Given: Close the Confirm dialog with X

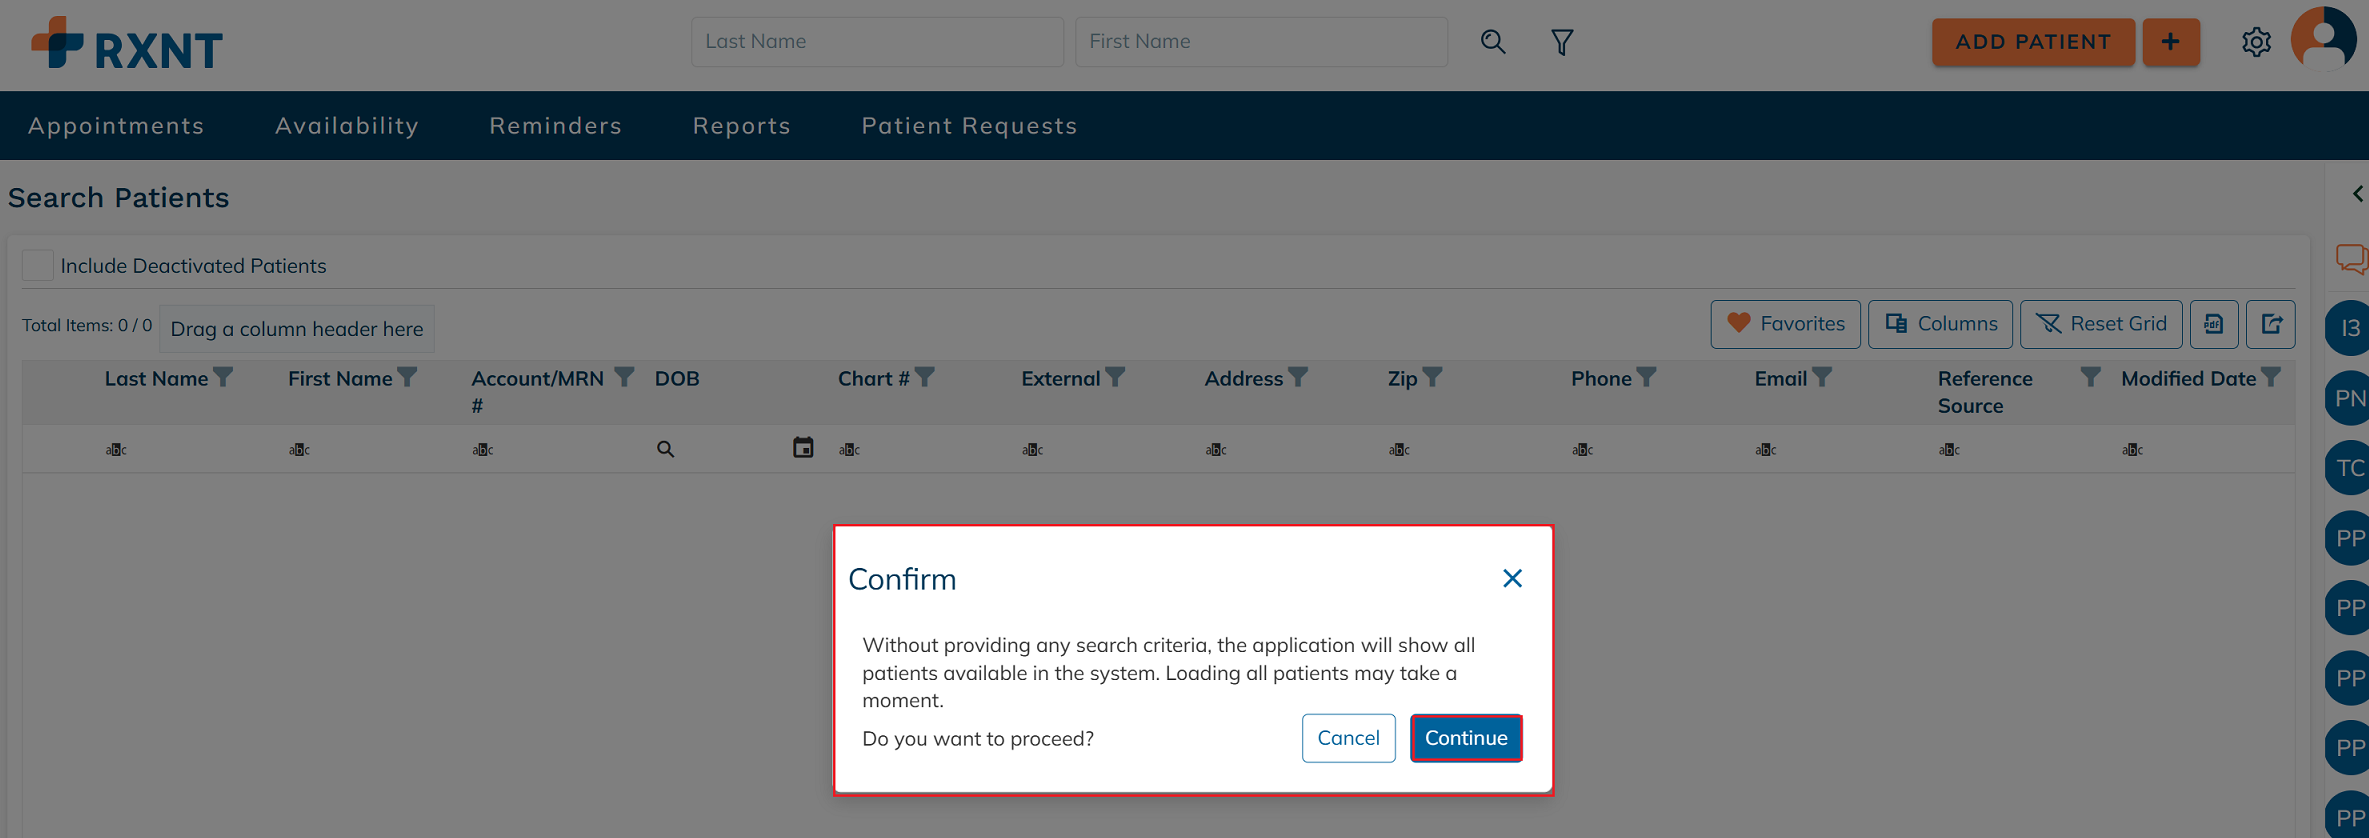Looking at the screenshot, I should (1512, 579).
